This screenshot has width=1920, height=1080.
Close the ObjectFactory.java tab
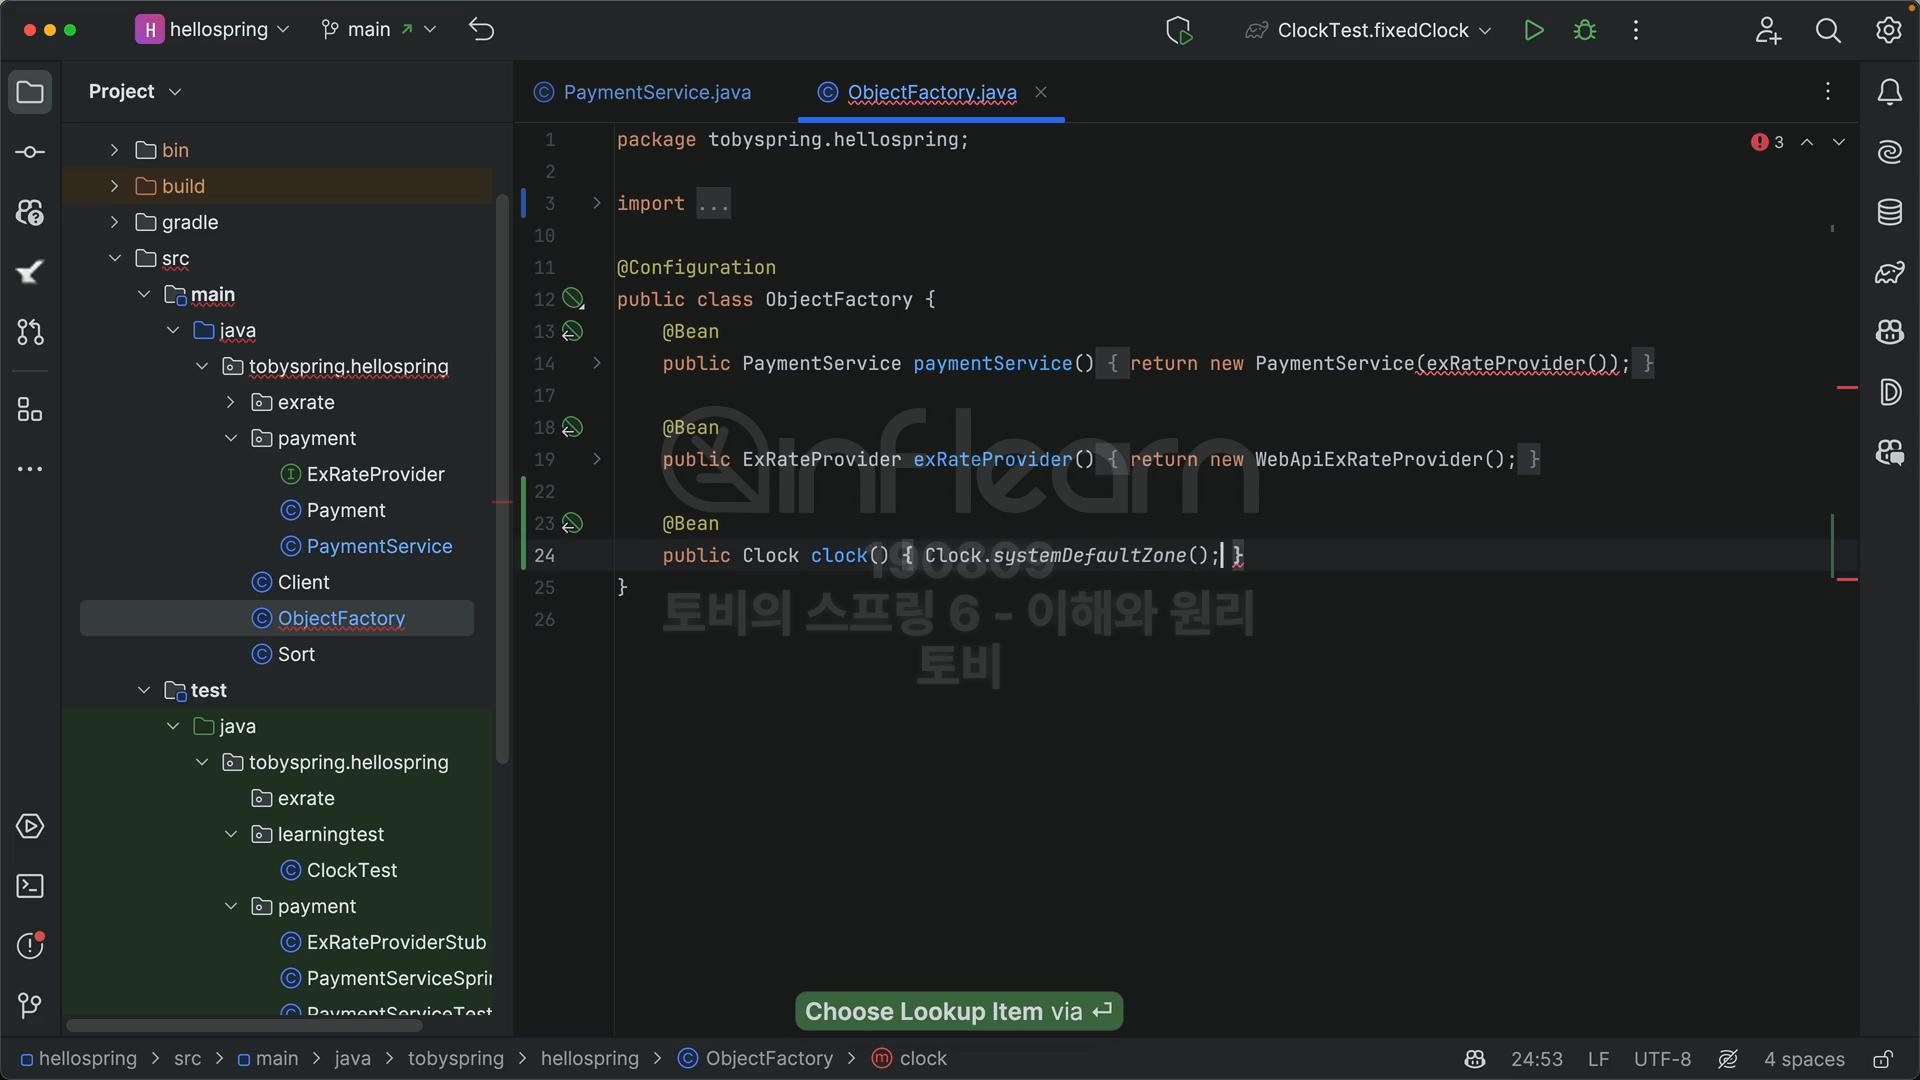coord(1041,92)
